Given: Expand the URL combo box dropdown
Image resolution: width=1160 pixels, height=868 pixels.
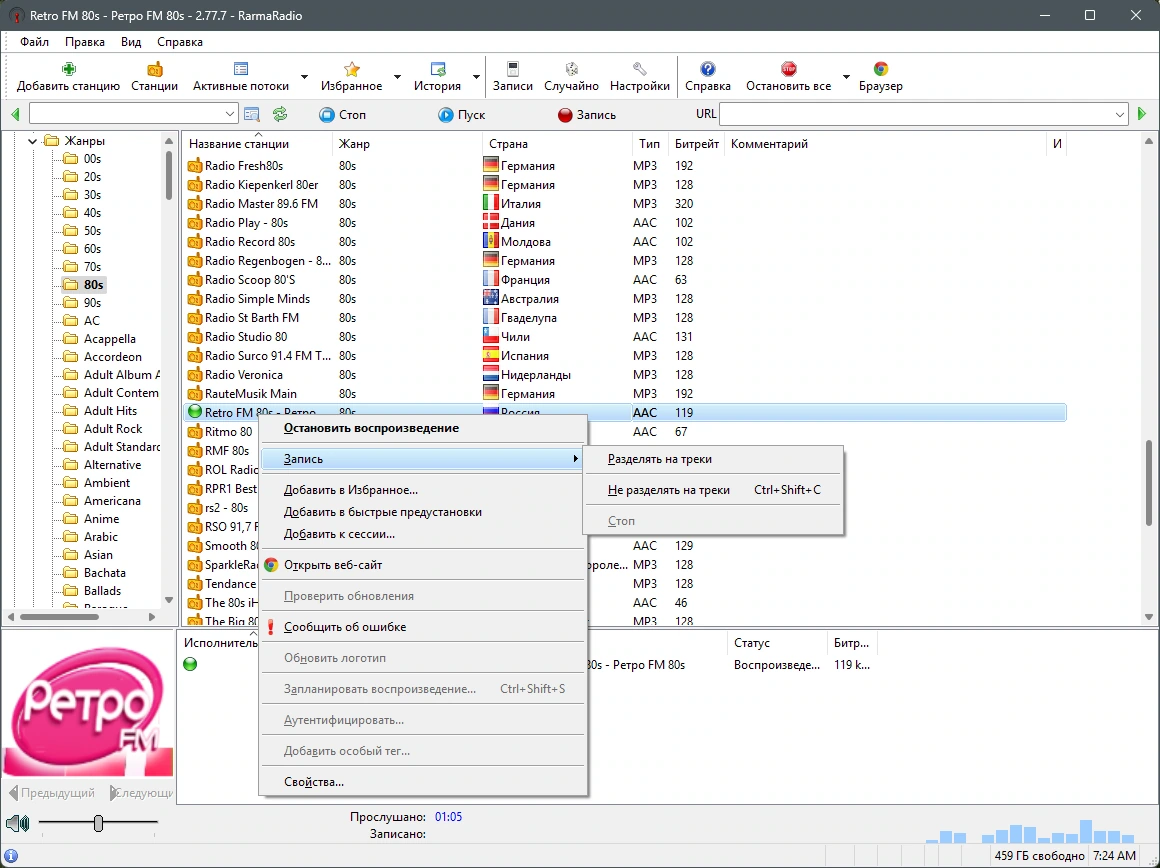Looking at the screenshot, I should (1119, 114).
